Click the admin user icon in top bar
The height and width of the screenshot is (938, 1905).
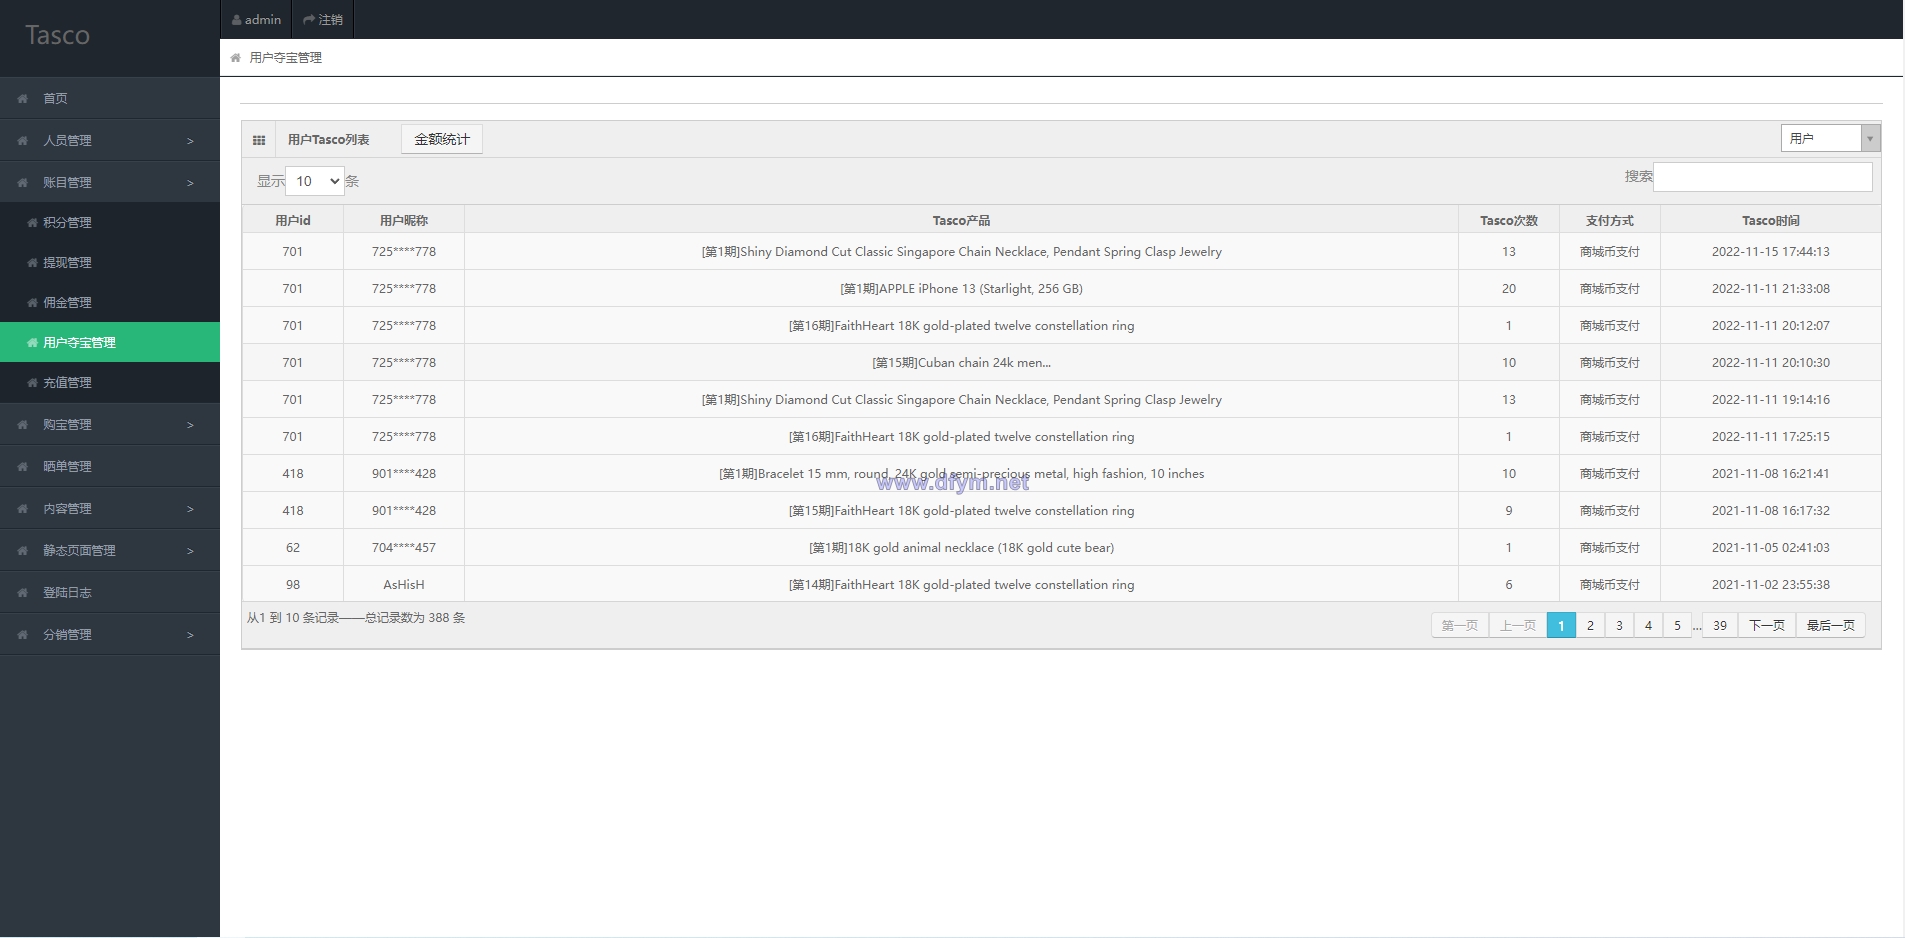[x=236, y=20]
